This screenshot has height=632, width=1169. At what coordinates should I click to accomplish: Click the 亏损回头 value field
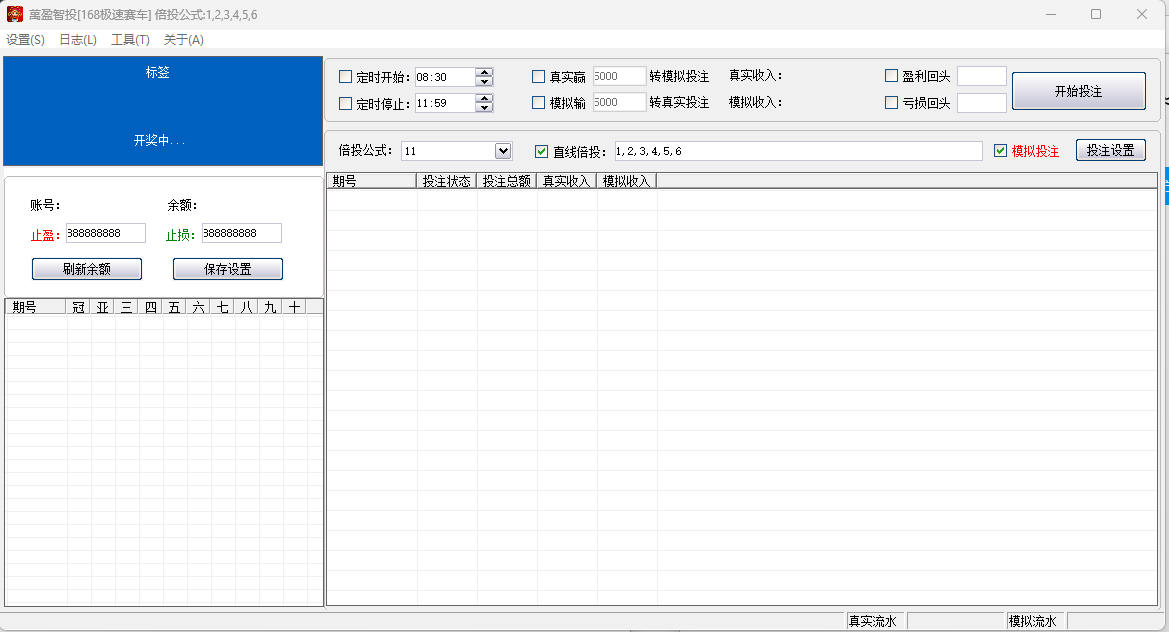pyautogui.click(x=982, y=103)
